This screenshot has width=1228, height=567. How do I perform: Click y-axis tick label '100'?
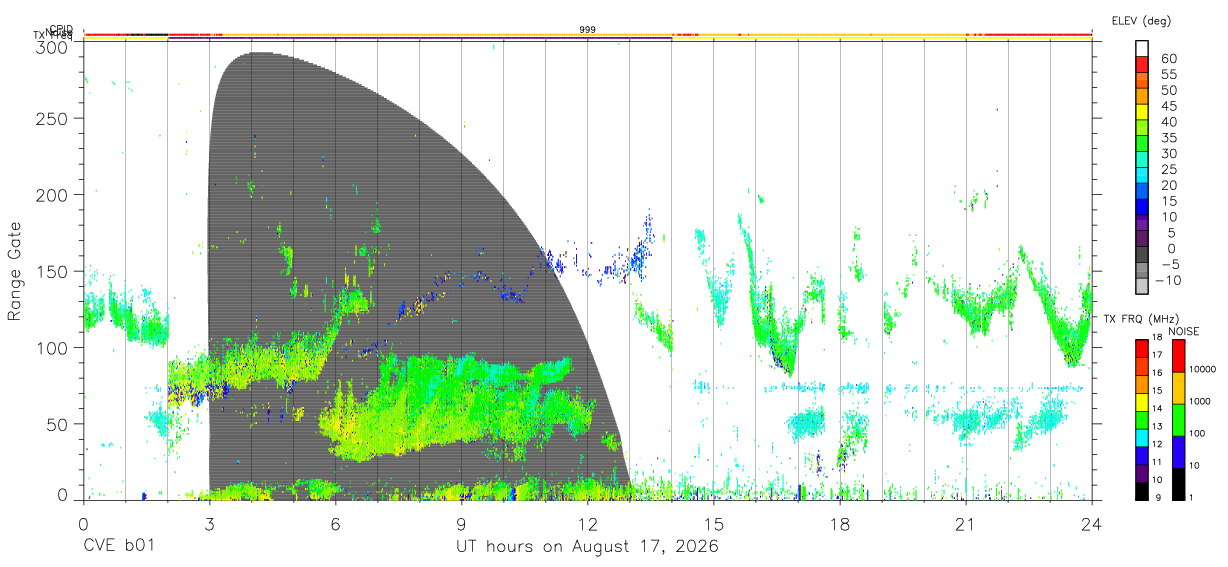pyautogui.click(x=52, y=347)
